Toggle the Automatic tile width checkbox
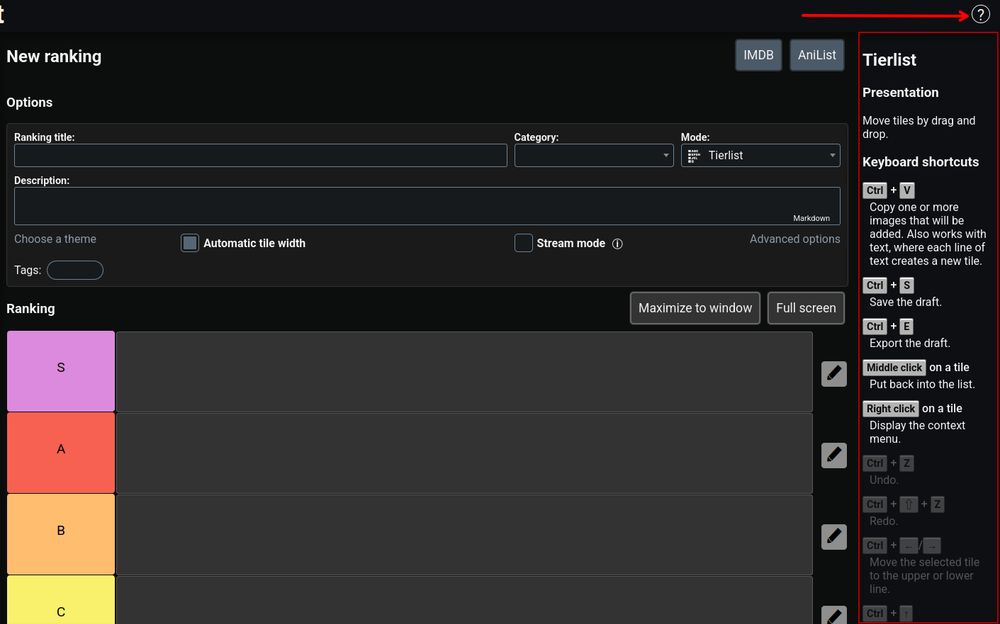 (189, 242)
